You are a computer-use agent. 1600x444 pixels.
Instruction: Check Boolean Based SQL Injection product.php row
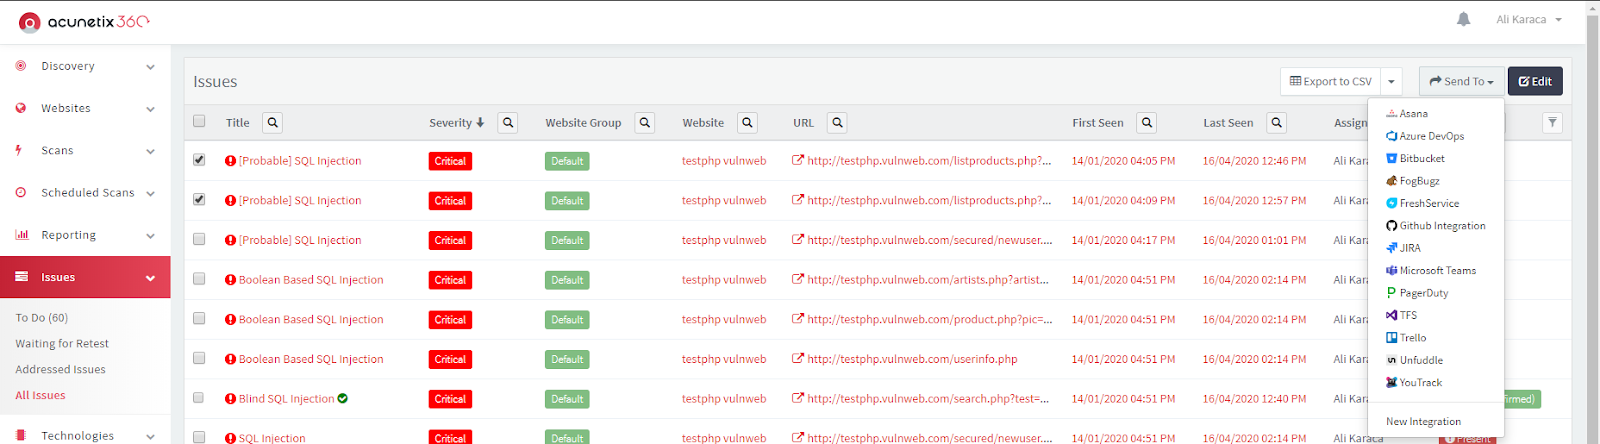click(x=199, y=318)
